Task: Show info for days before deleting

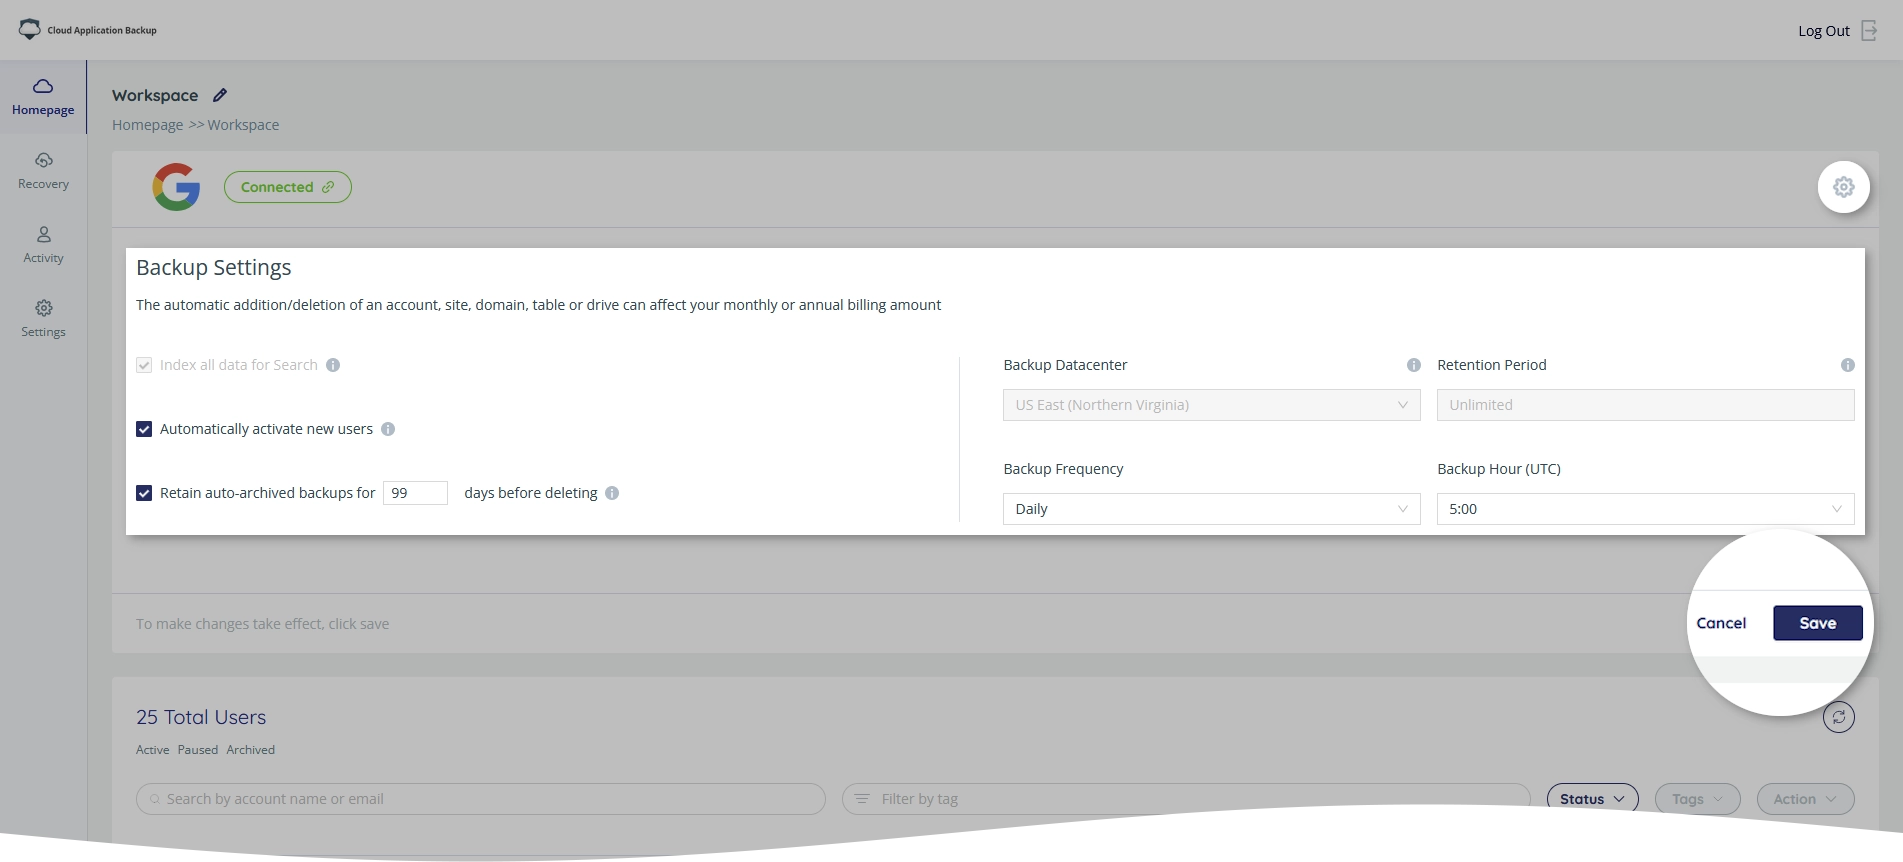Action: [612, 493]
